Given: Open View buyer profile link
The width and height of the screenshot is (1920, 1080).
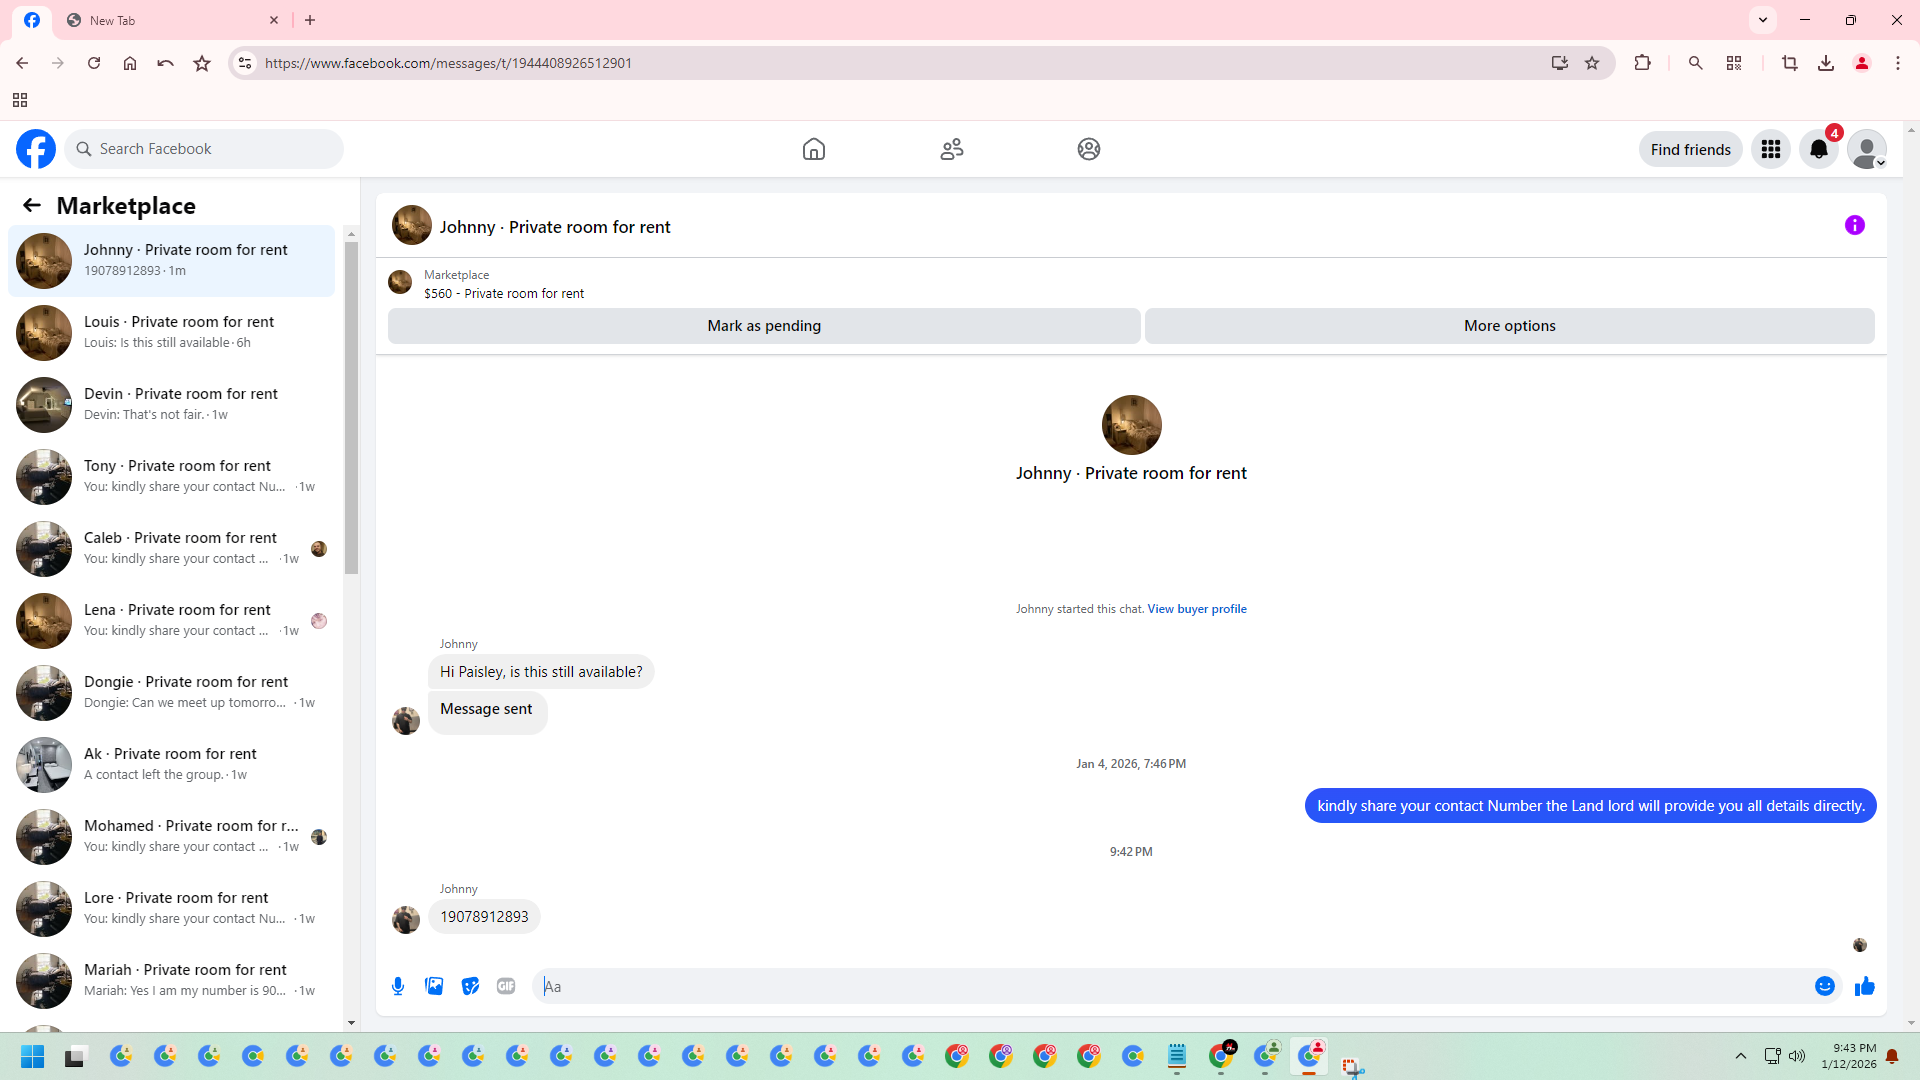Looking at the screenshot, I should click(1196, 609).
